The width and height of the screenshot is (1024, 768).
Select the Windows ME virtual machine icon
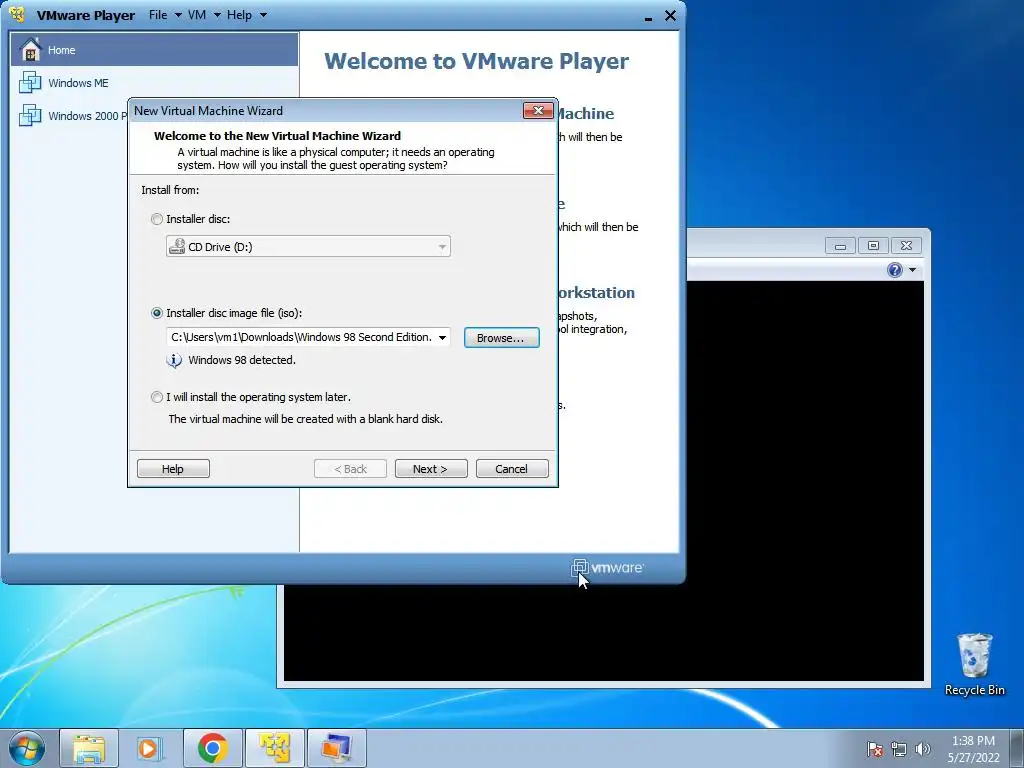pos(30,83)
